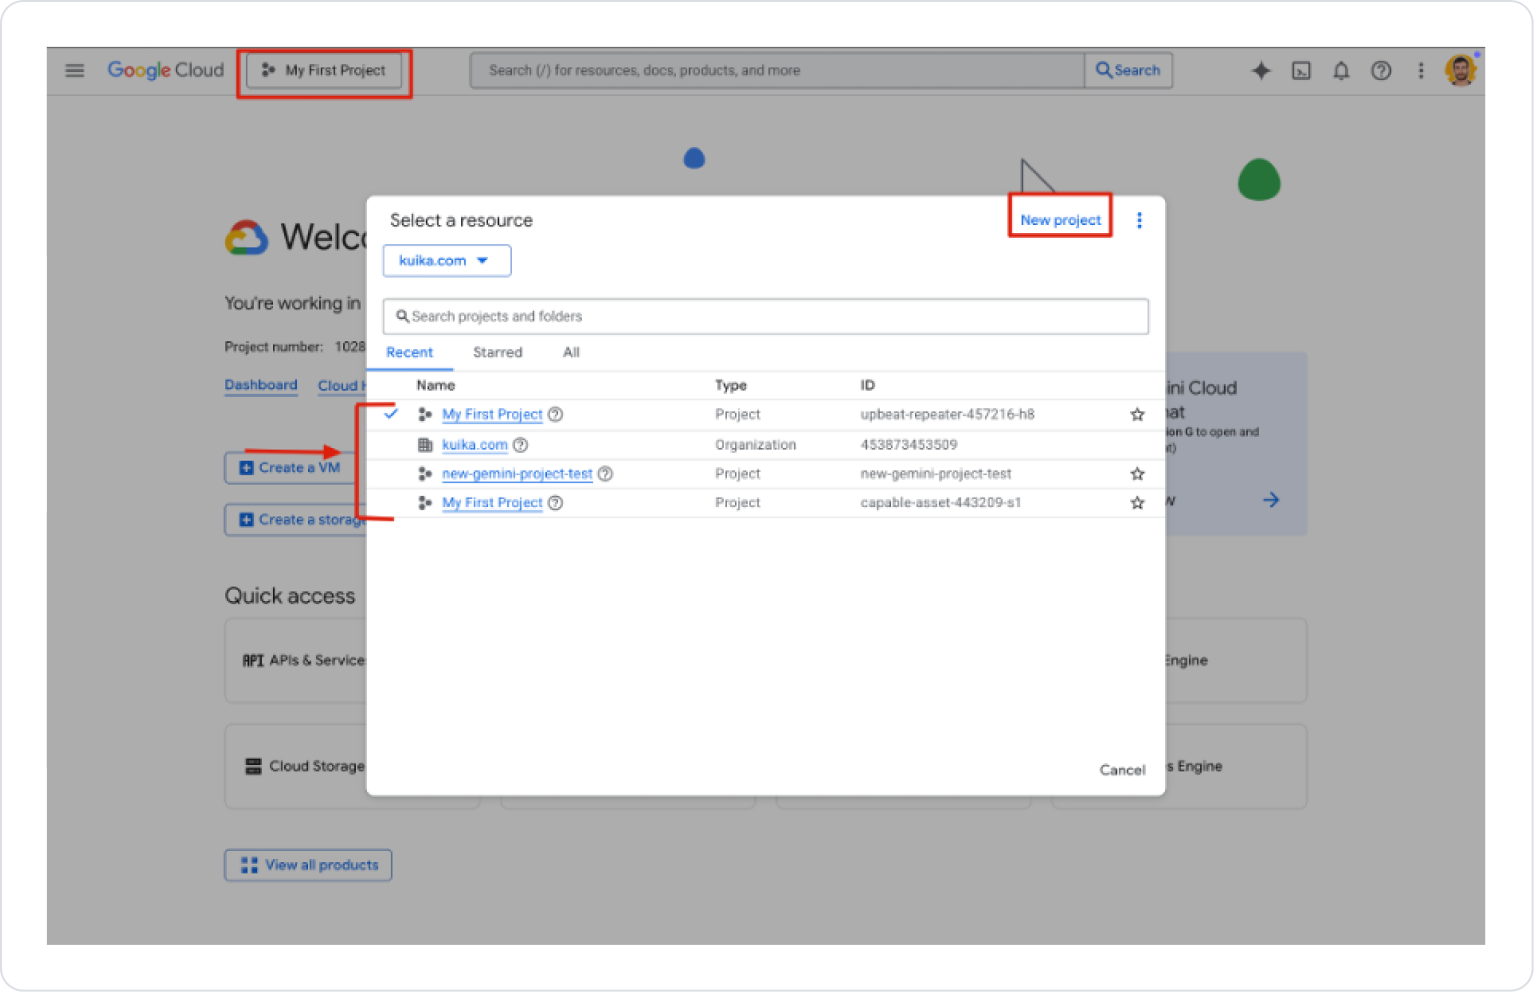
Task: Star the upbeat-repeater-457216-h8 project
Action: coord(1137,415)
